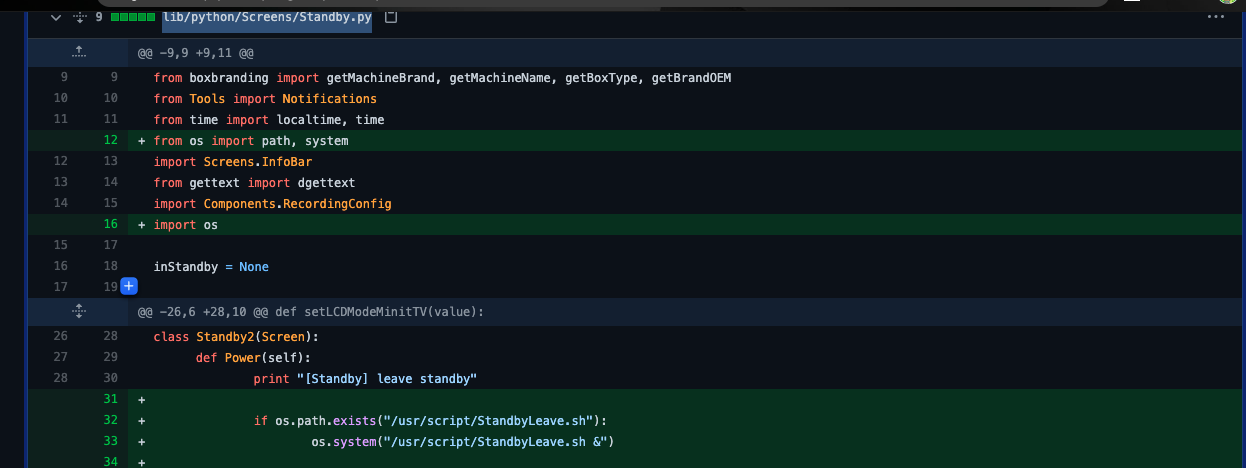Viewport: 1246px width, 468px height.
Task: Expand lines above the -9,9 +9,11 hunk
Action: 80,52
